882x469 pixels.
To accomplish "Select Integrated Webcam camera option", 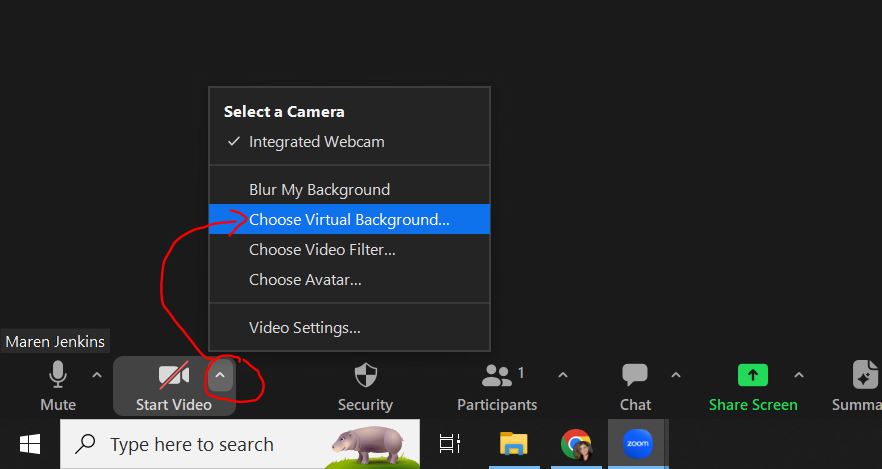I will pyautogui.click(x=349, y=142).
